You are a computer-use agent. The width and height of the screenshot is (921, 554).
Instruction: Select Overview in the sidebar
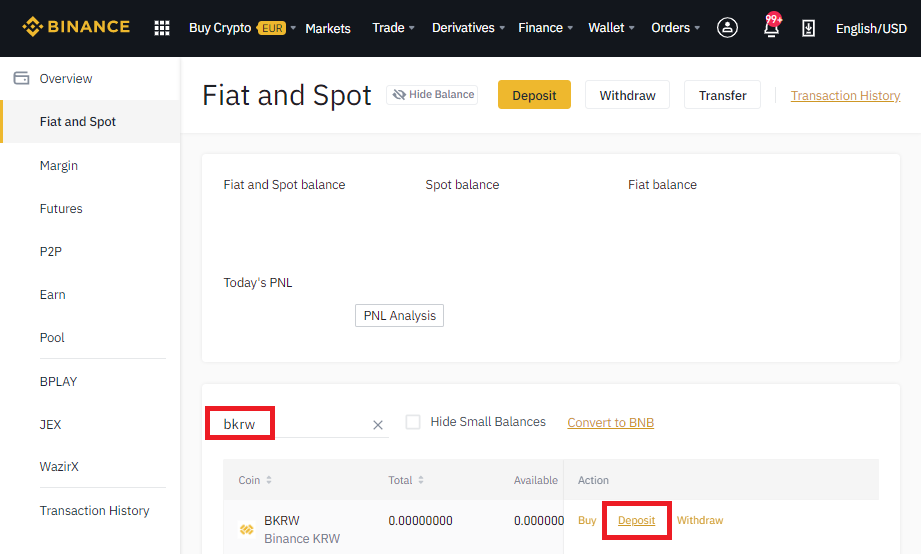click(66, 79)
